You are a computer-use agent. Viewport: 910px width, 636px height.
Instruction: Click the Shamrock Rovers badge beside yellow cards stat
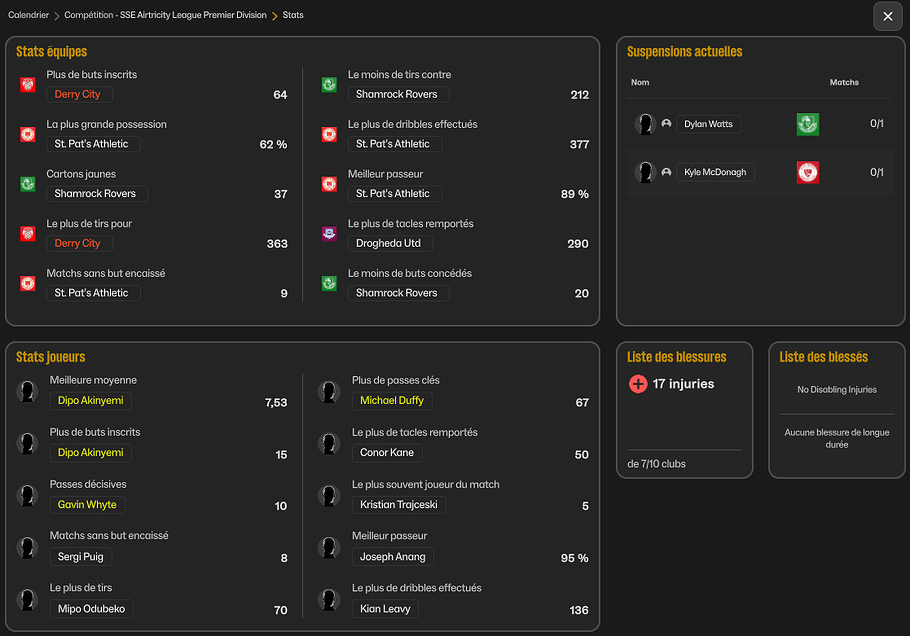point(27,184)
